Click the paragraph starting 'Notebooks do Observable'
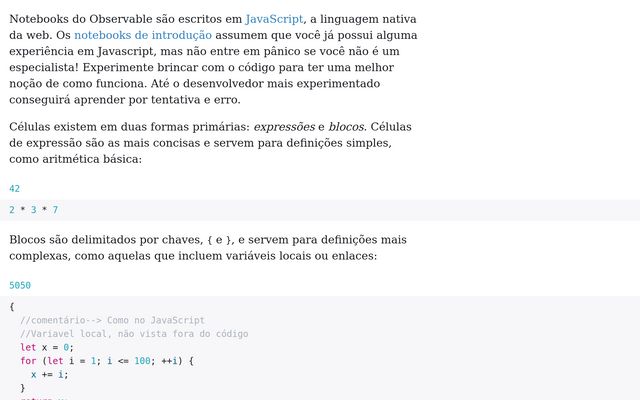This screenshot has height=400, width=640. click(x=212, y=59)
